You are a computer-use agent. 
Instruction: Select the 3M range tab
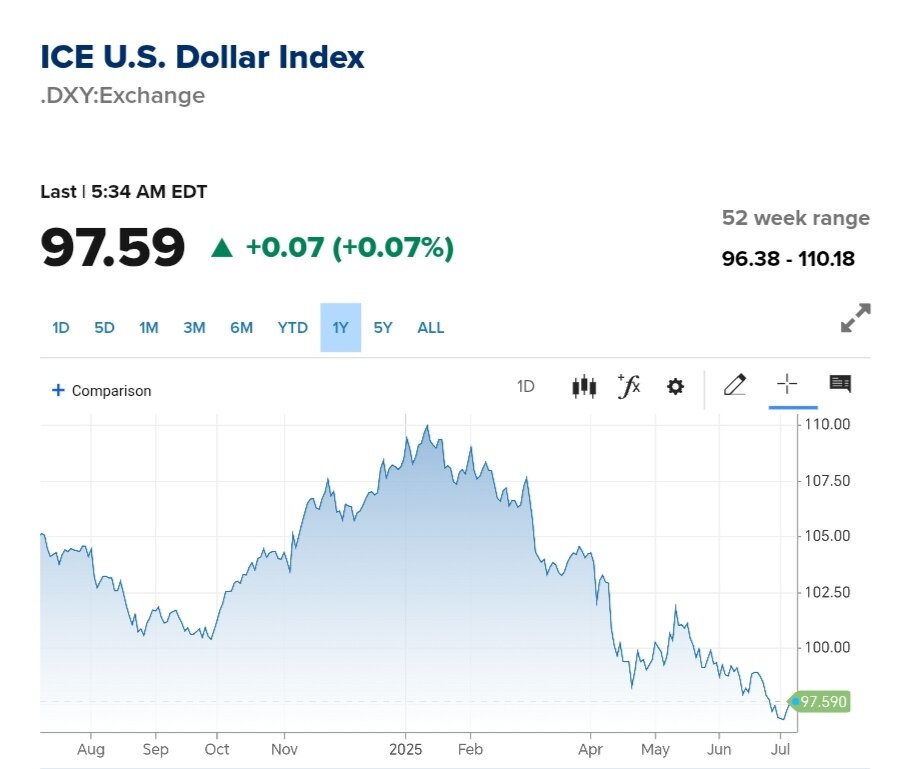point(194,328)
